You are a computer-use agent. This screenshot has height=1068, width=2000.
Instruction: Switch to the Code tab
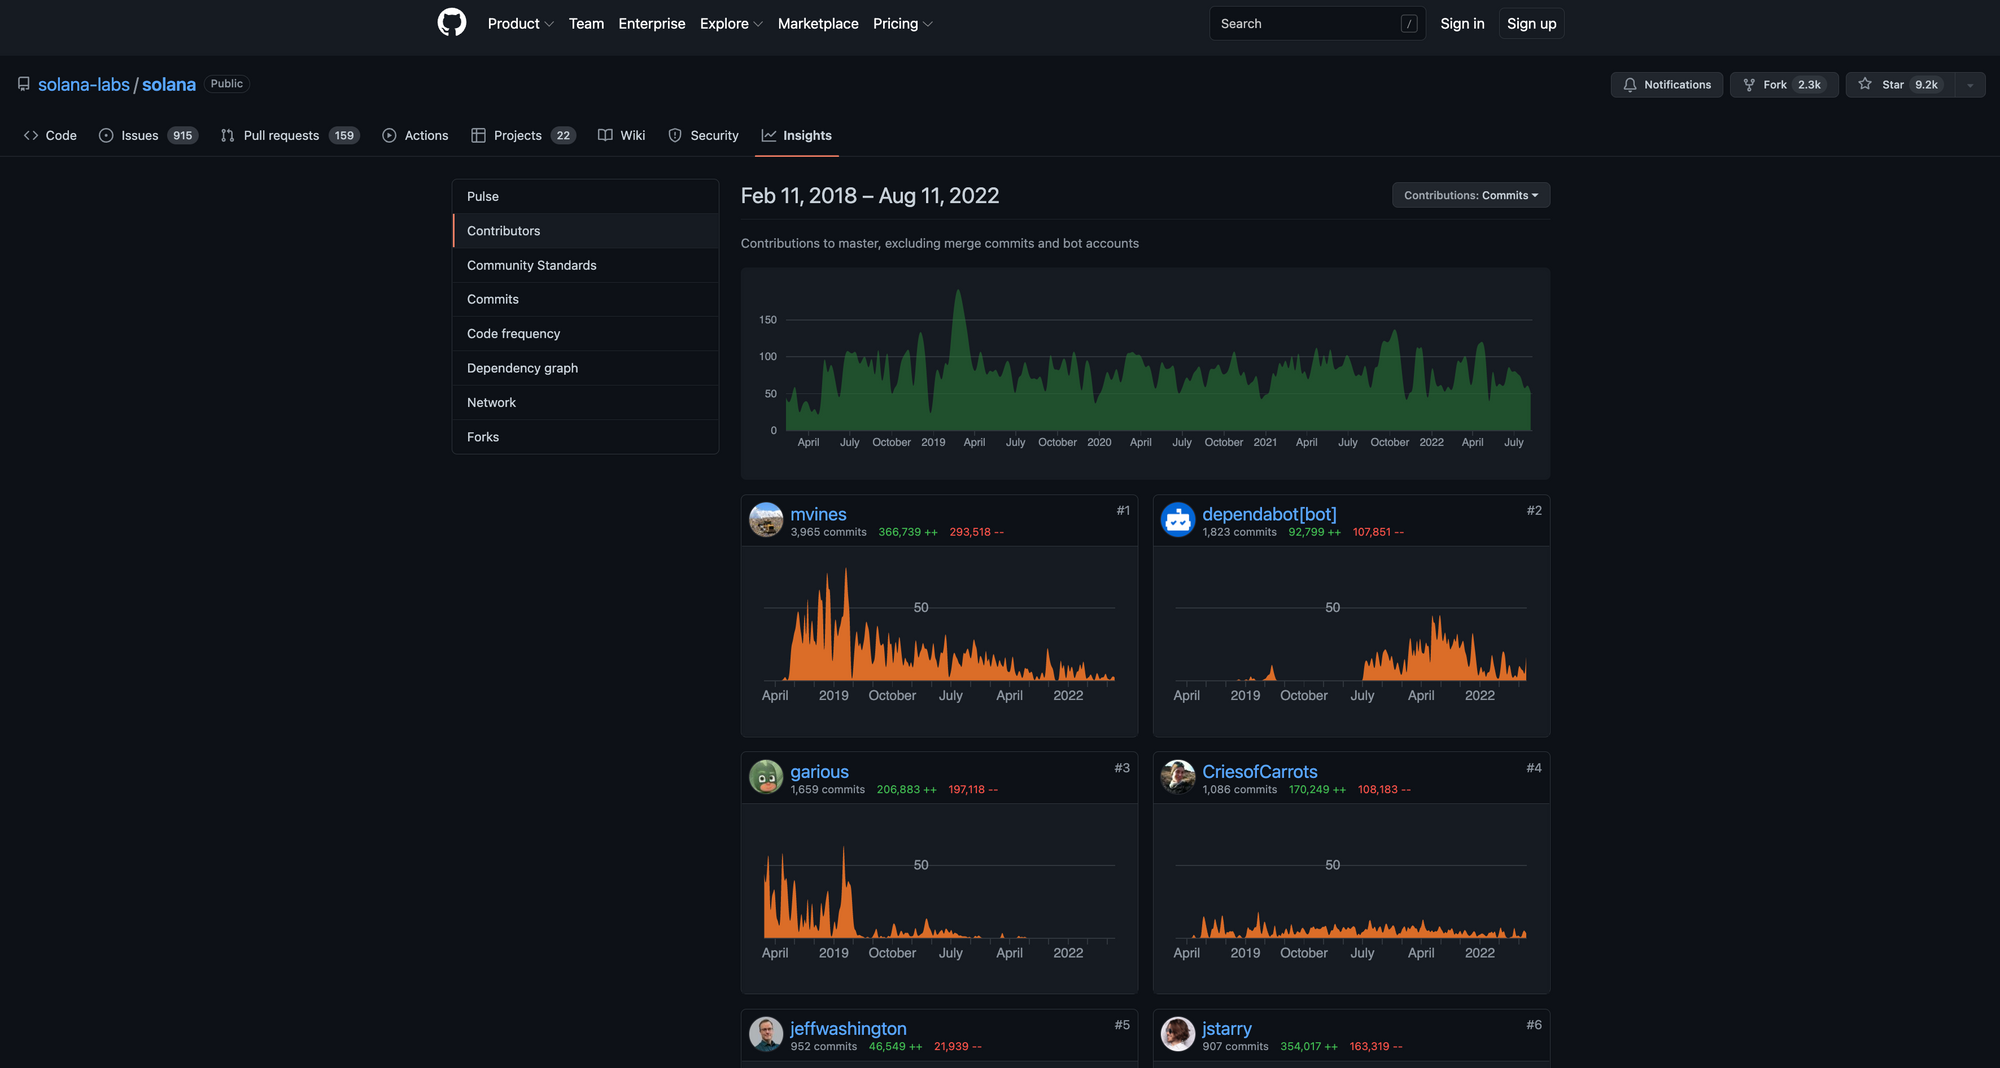click(x=50, y=135)
